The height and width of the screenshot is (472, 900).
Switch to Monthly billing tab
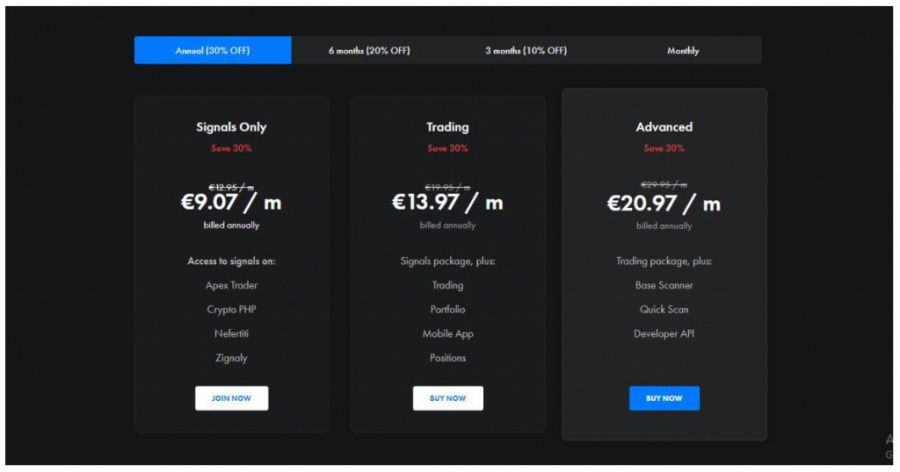point(683,50)
